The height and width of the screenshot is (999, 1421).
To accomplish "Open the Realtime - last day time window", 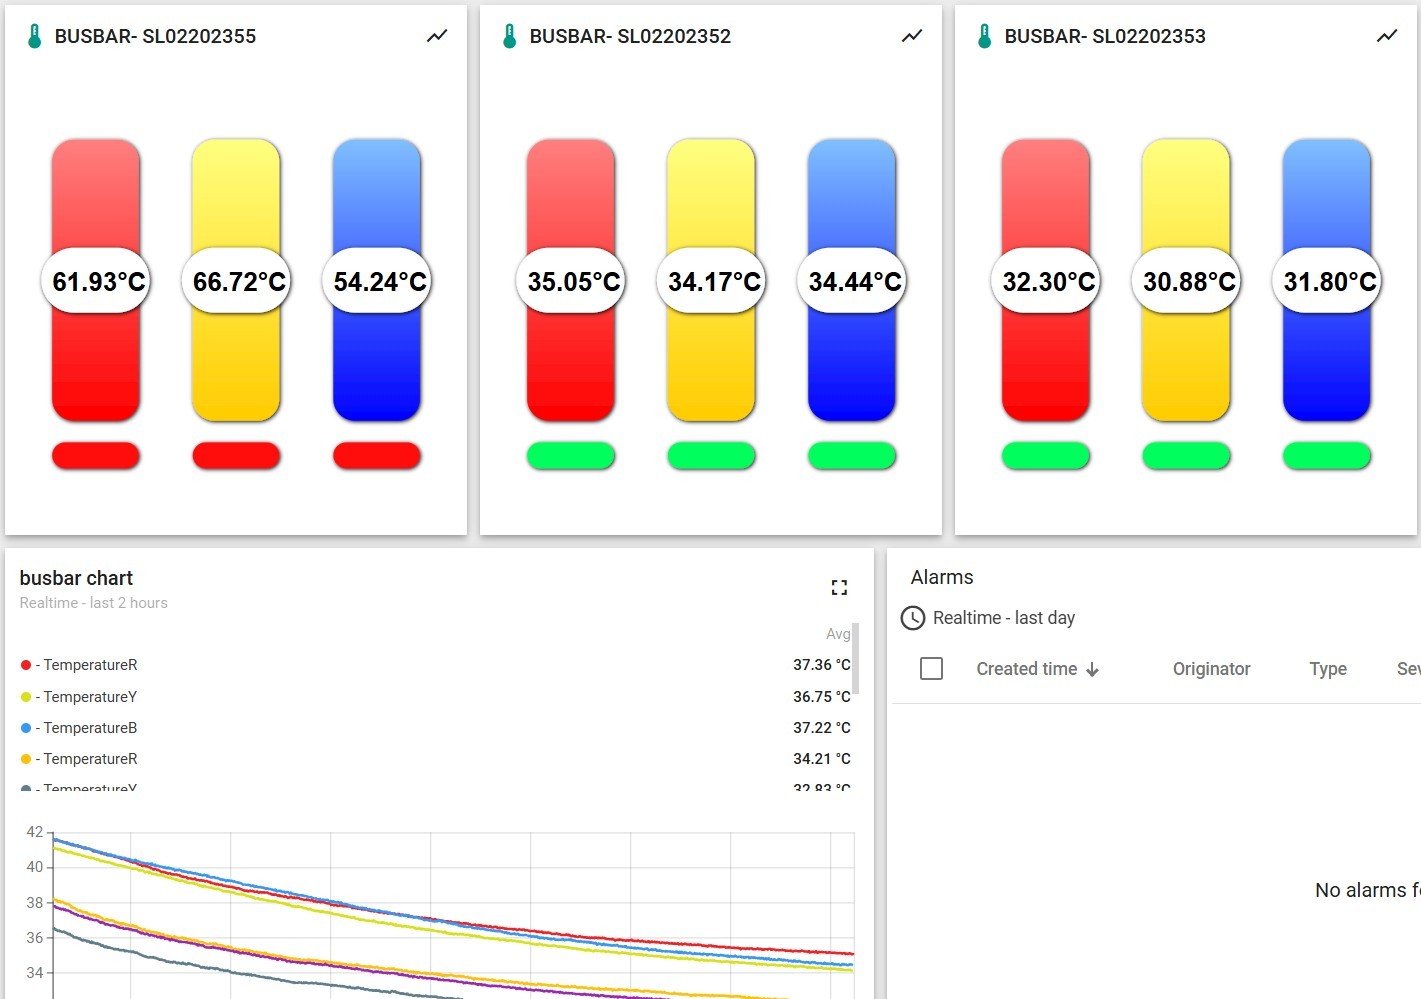I will [1003, 618].
